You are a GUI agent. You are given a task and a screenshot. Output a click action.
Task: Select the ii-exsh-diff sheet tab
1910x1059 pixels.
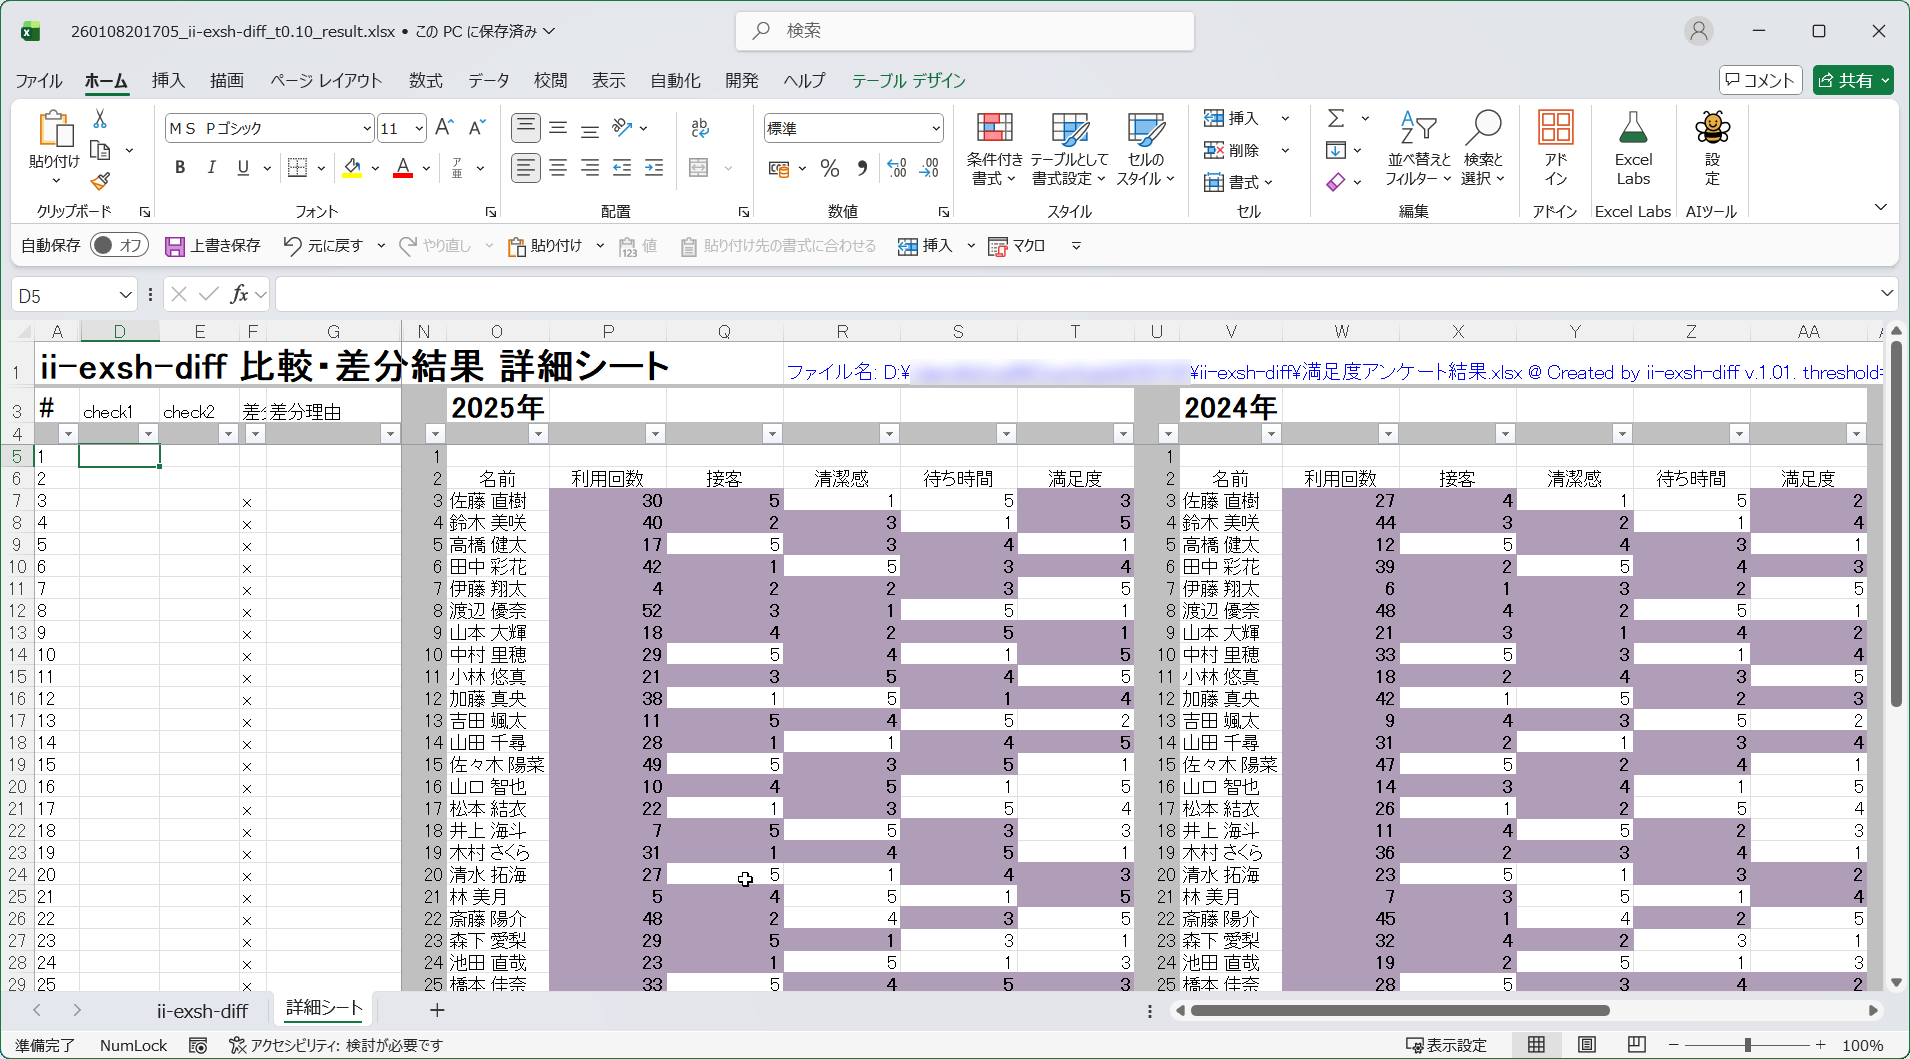(201, 1010)
